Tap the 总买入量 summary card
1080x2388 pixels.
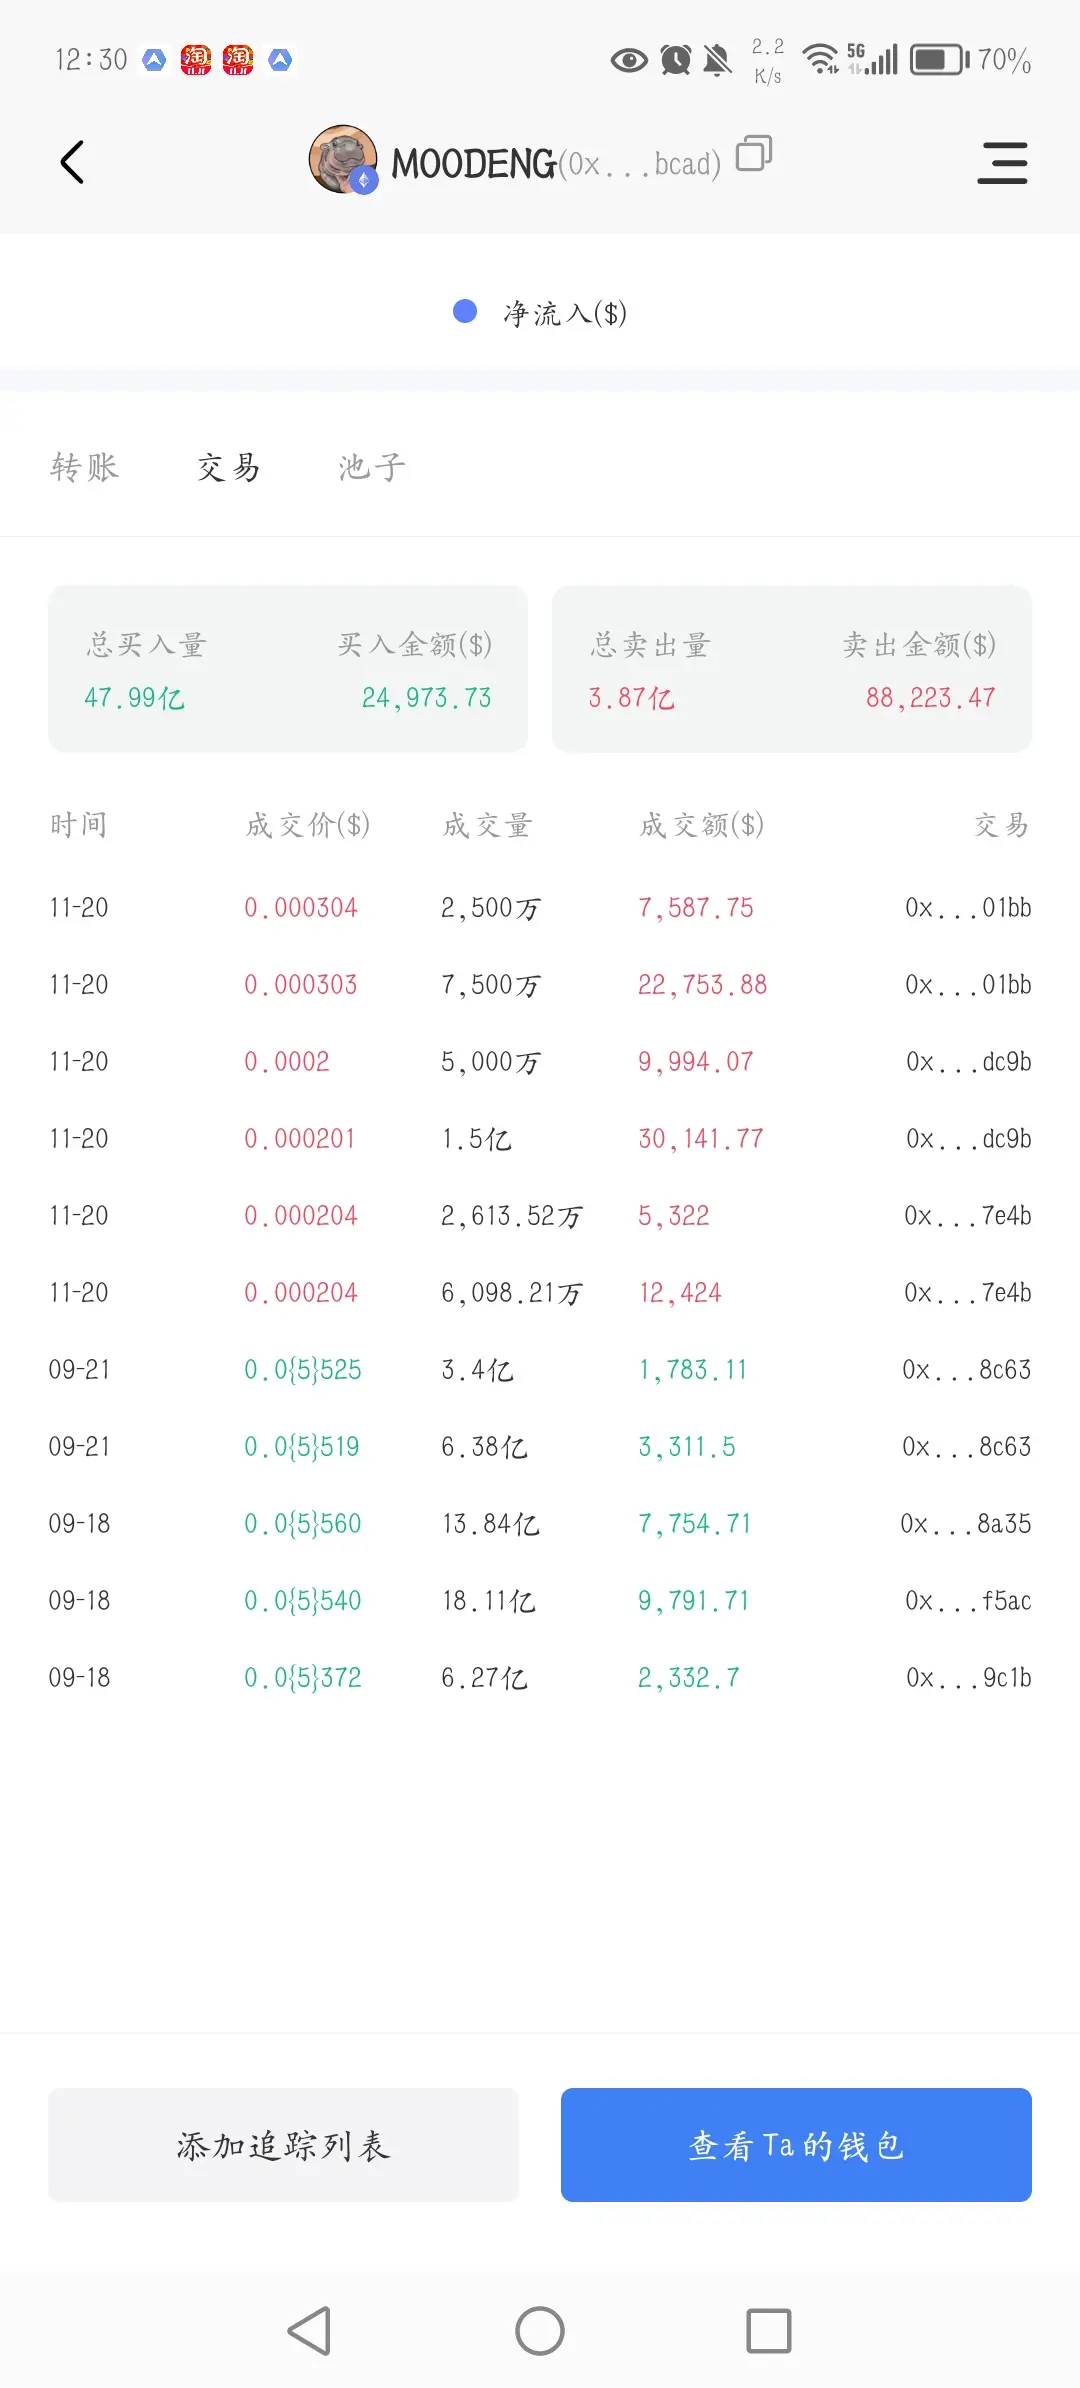[x=288, y=669]
